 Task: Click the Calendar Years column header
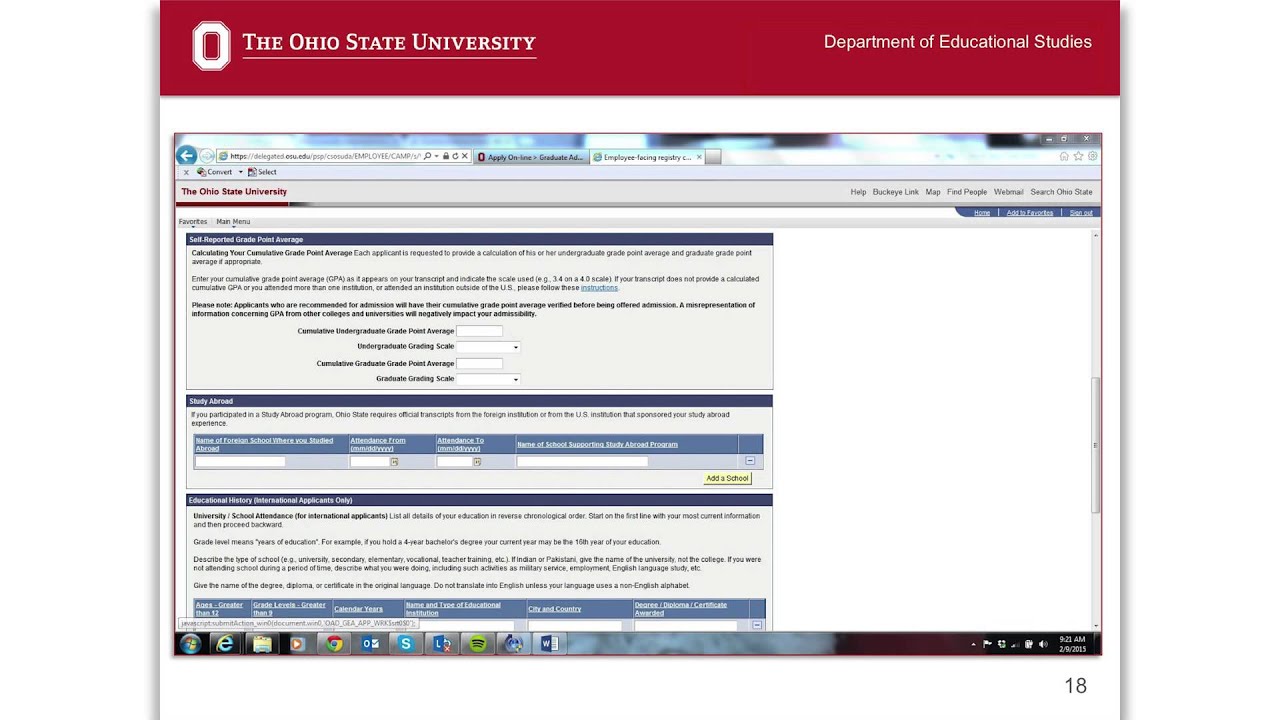[x=358, y=609]
